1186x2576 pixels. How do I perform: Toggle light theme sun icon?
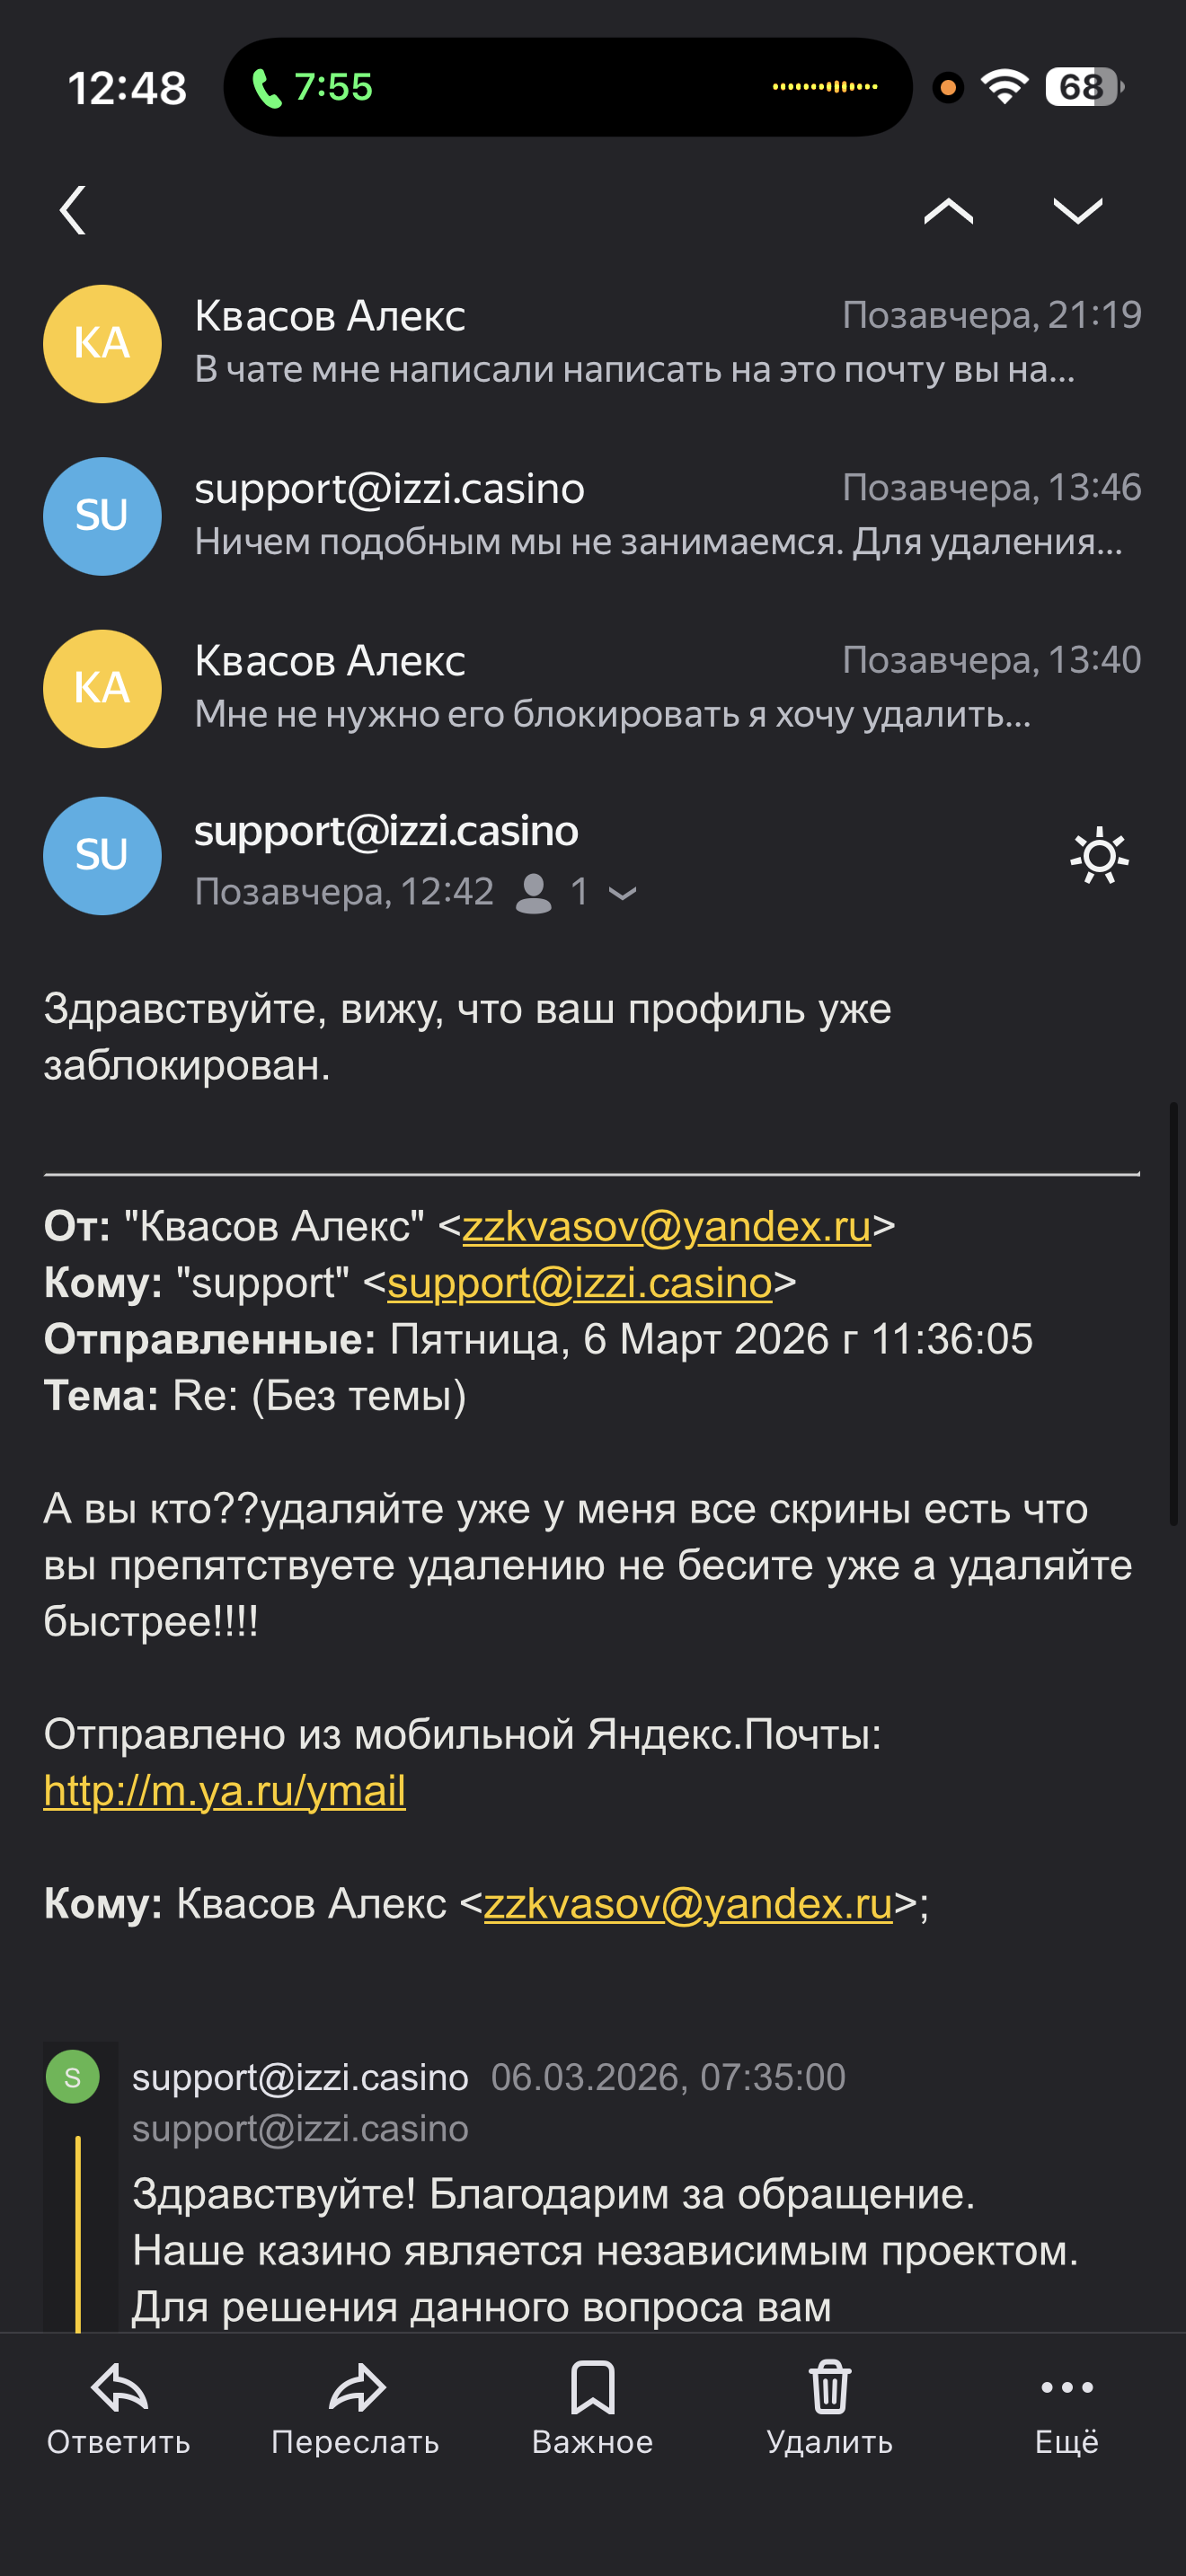point(1099,856)
